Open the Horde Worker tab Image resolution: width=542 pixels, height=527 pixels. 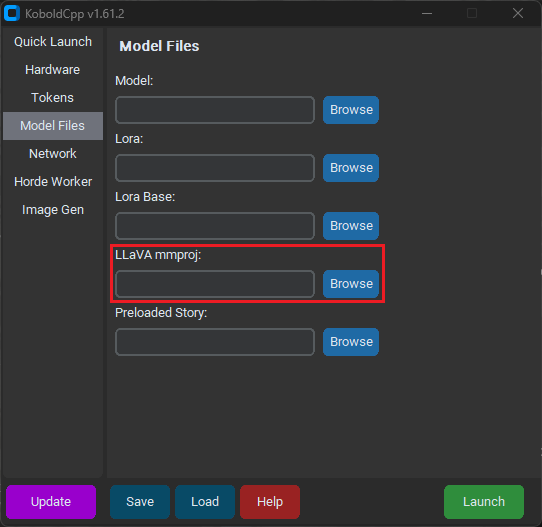pos(53,182)
